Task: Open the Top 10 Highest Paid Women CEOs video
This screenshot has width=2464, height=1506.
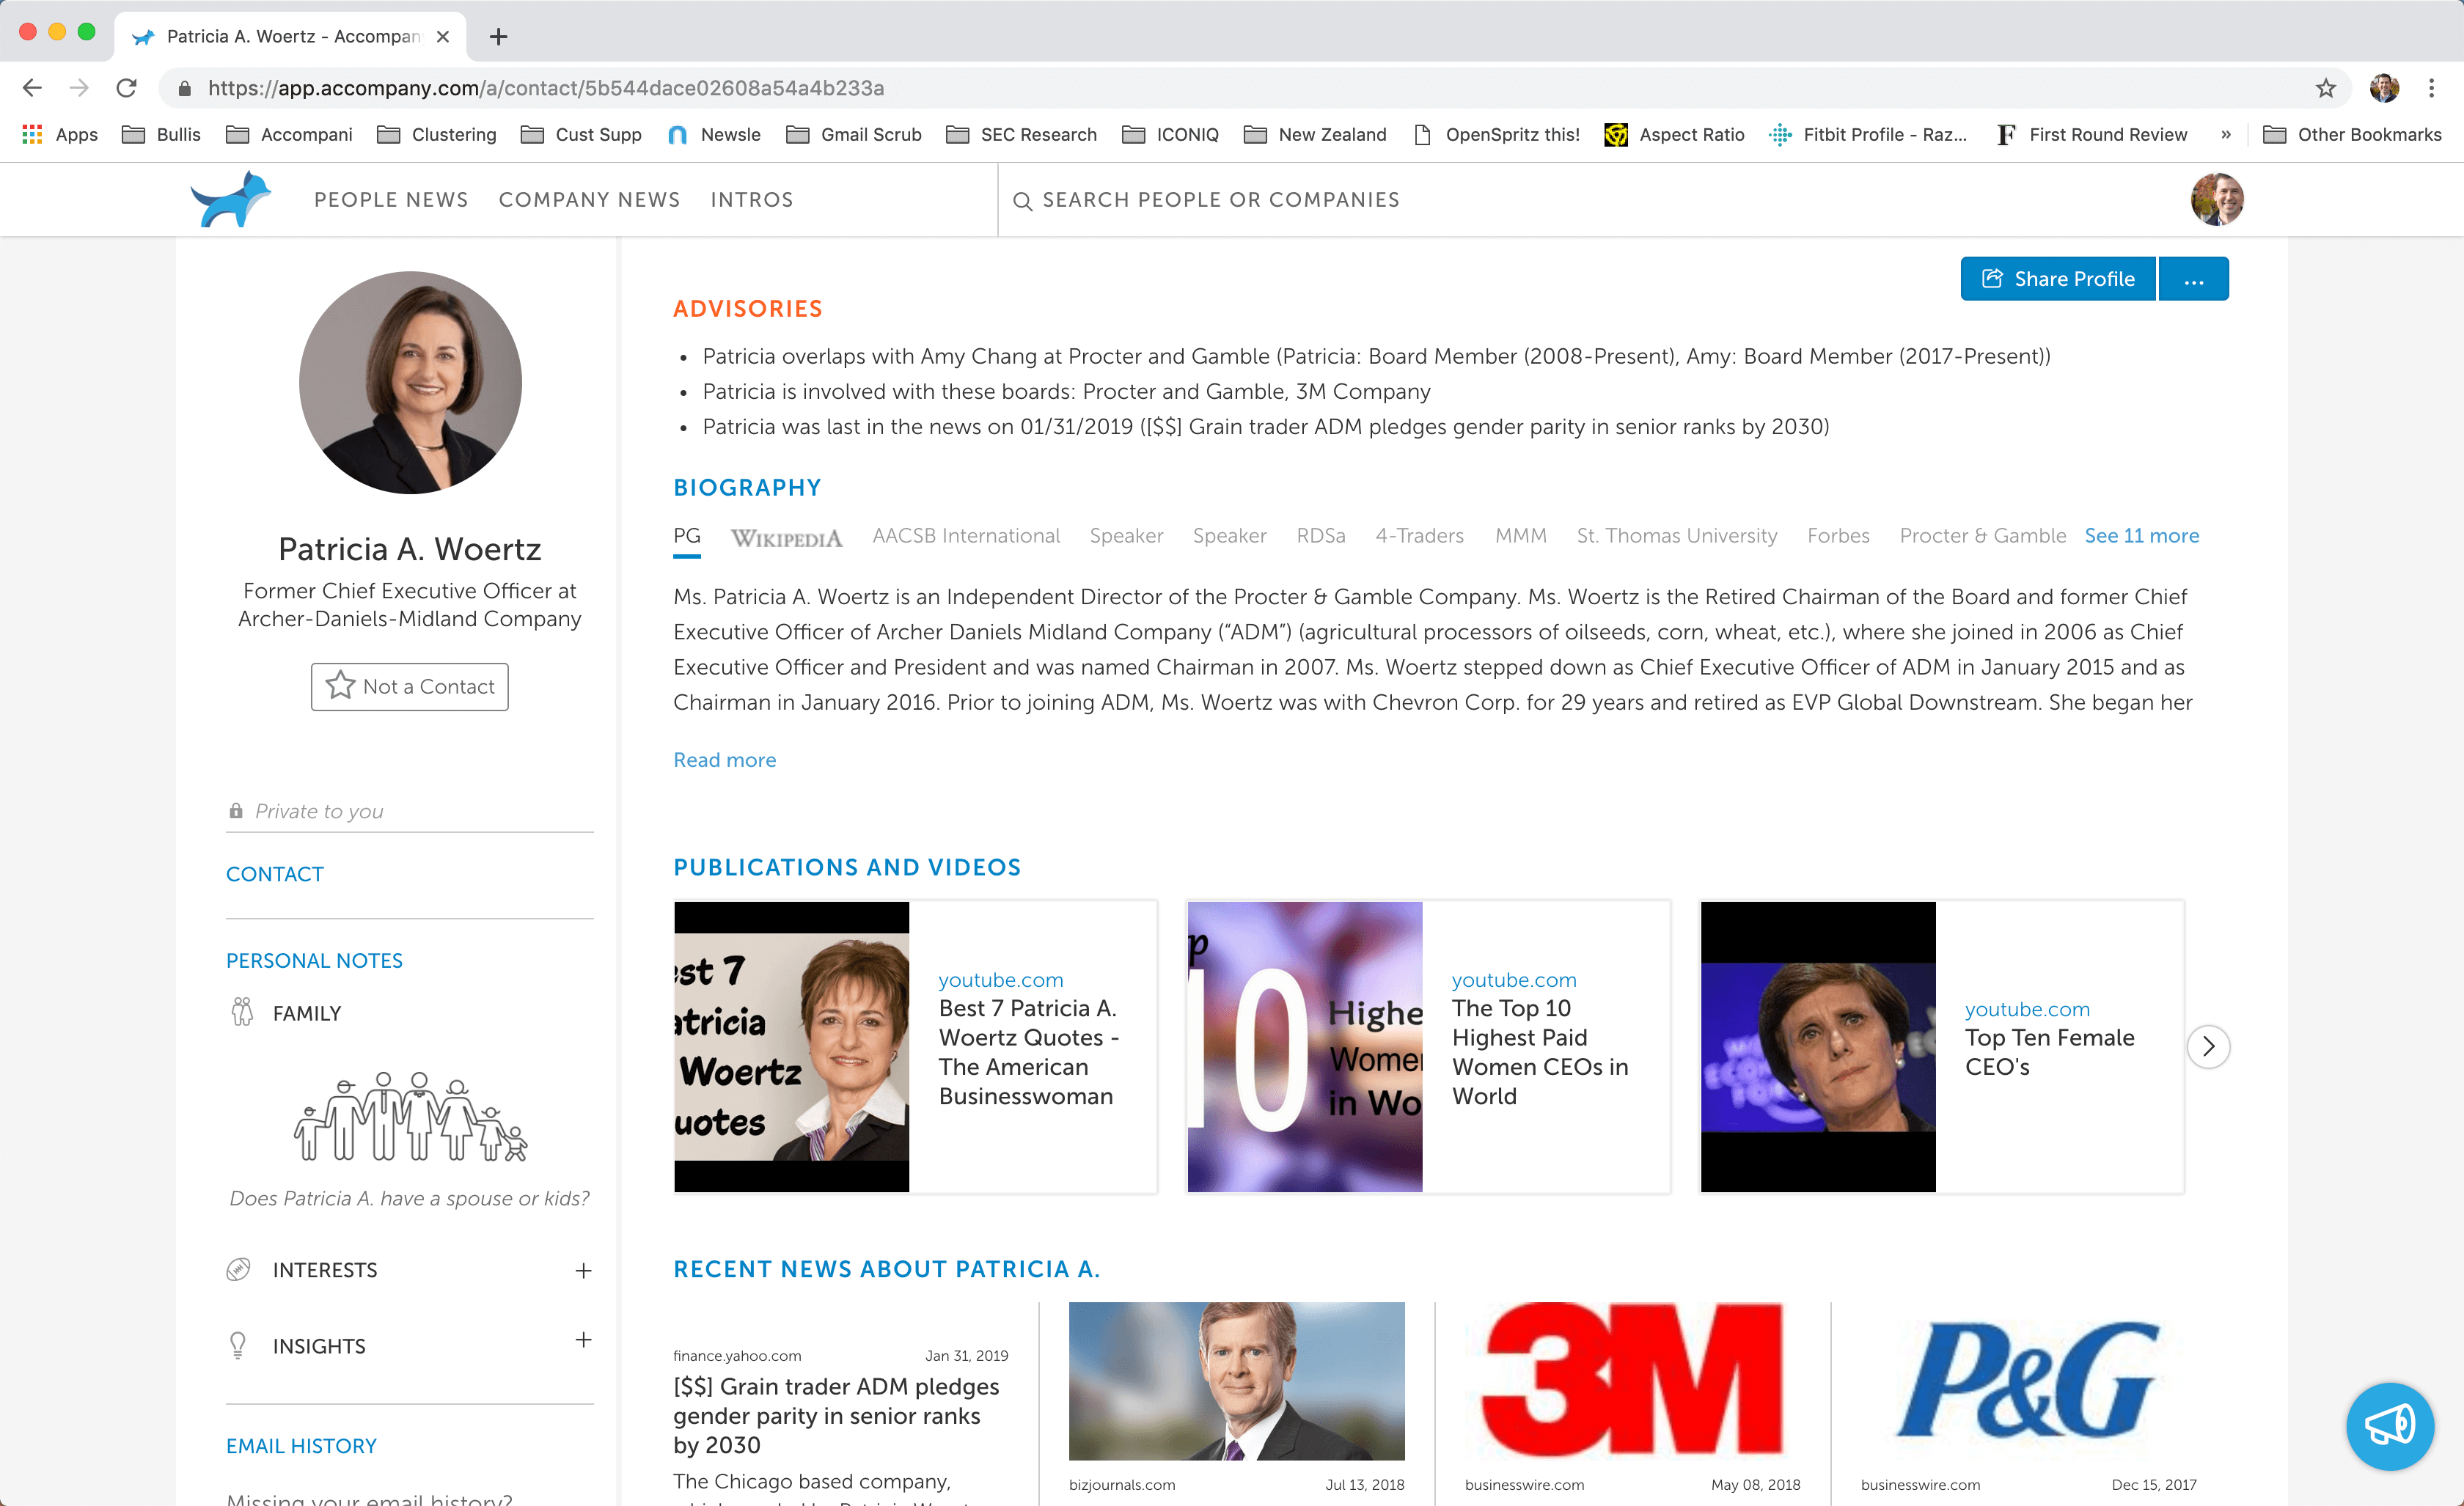Action: pyautogui.click(x=1428, y=1047)
